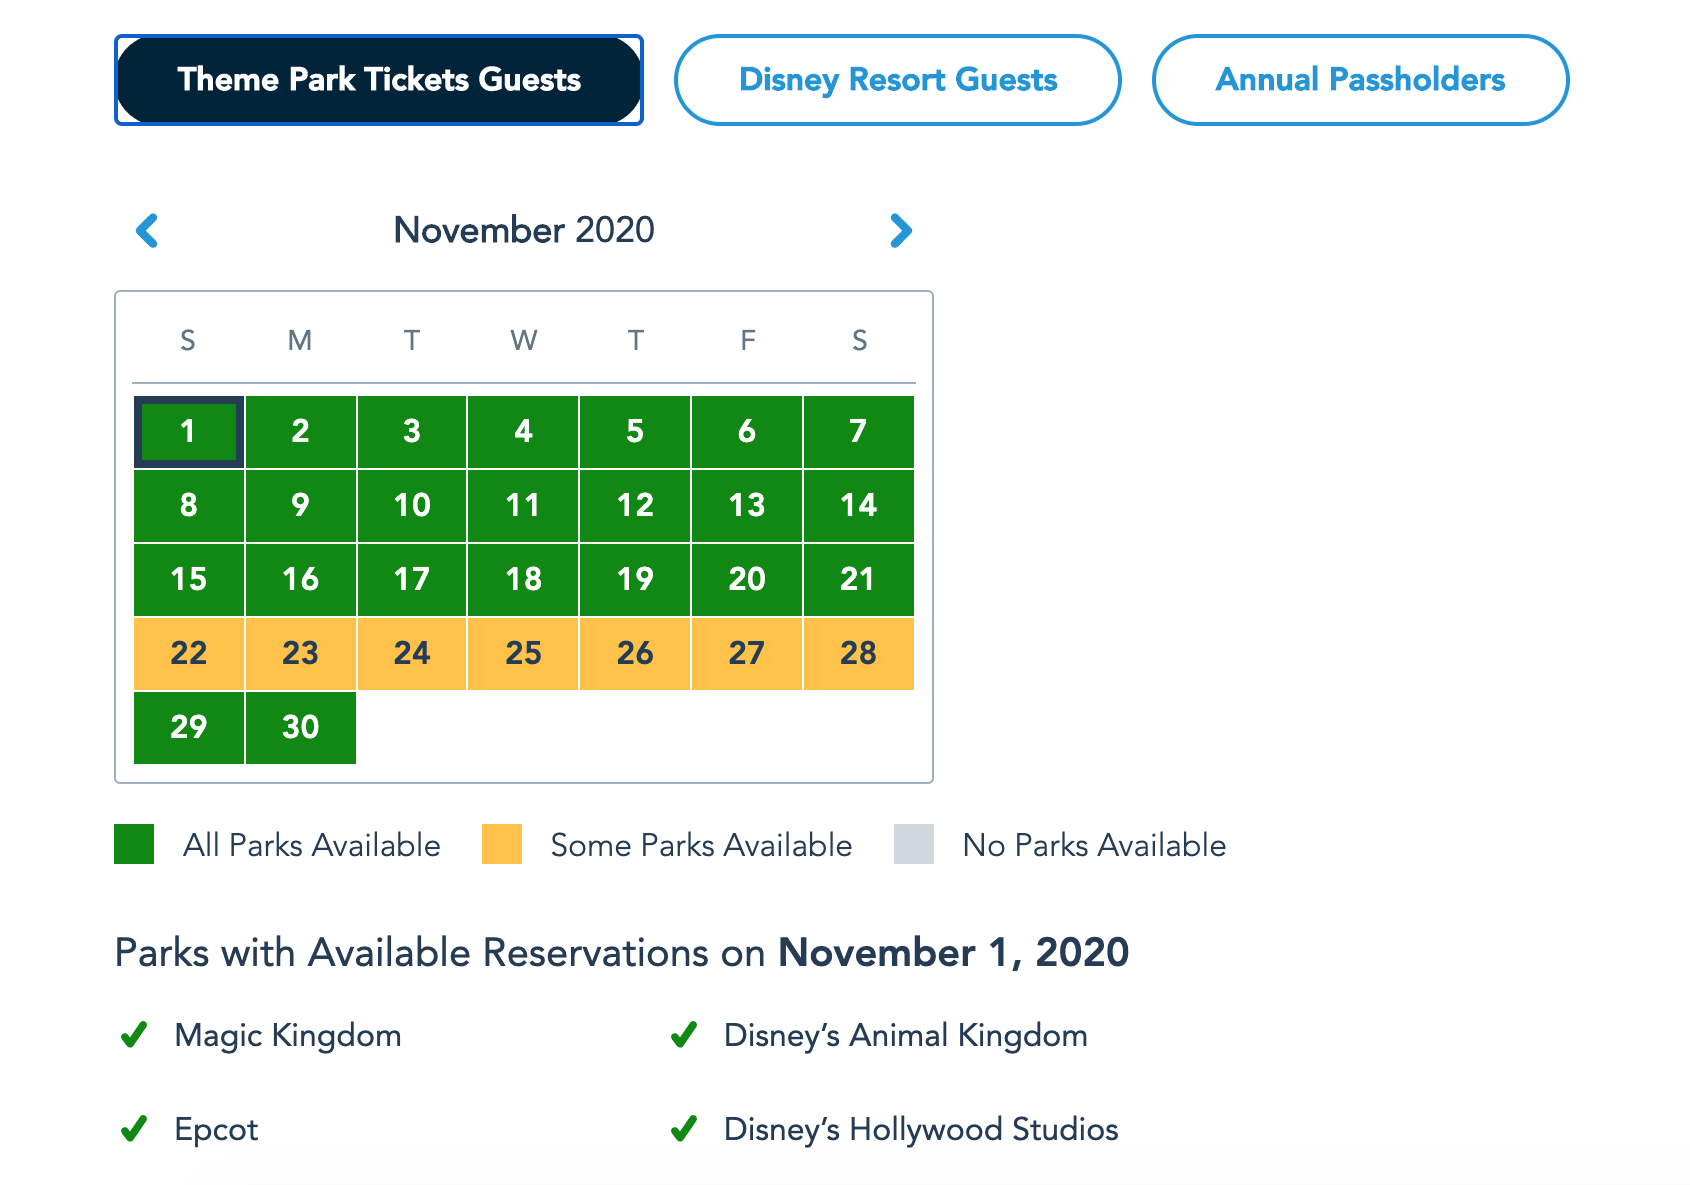Pick November 18 in the calendar

523,579
